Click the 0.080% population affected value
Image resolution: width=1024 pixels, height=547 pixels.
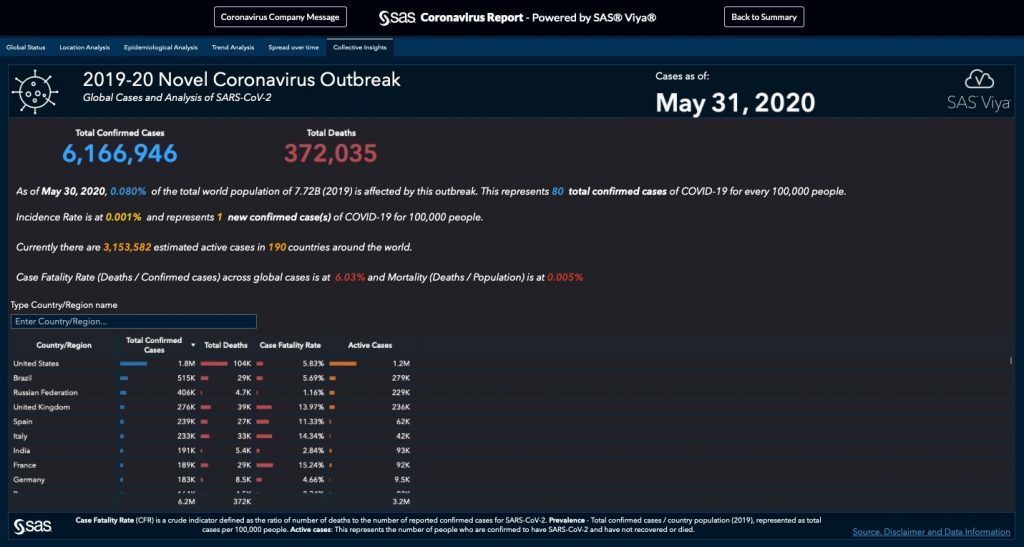pos(129,191)
